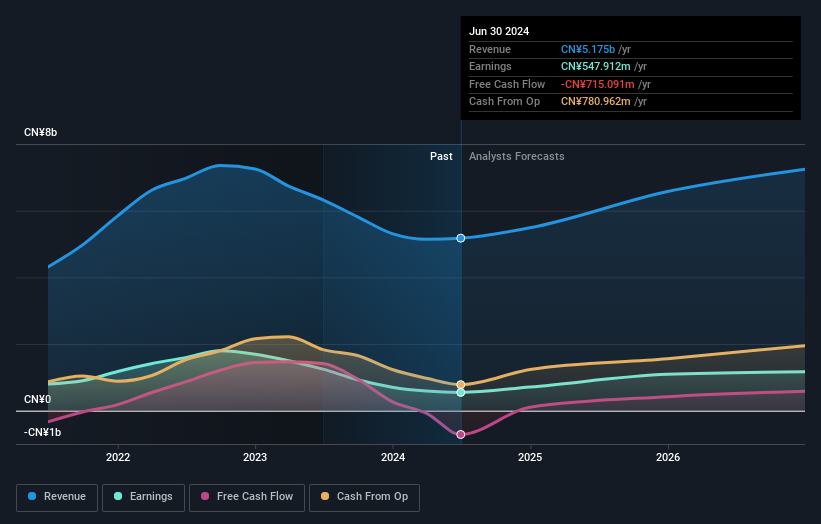Click the 2026 x-axis label
The height and width of the screenshot is (524, 821).
(668, 457)
